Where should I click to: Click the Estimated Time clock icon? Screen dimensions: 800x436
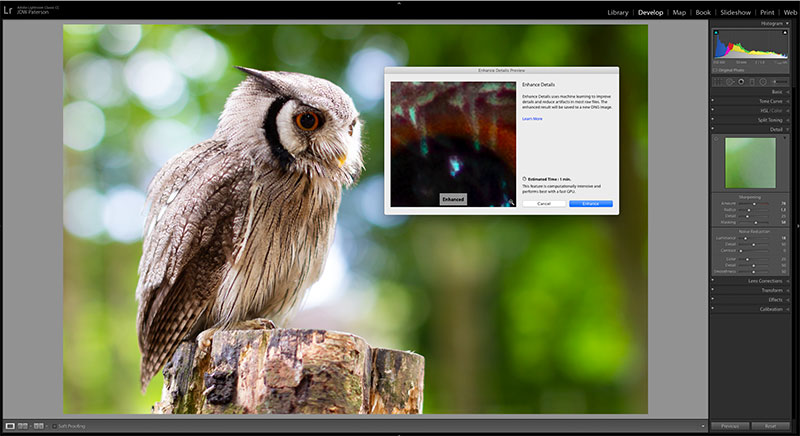pyautogui.click(x=524, y=179)
